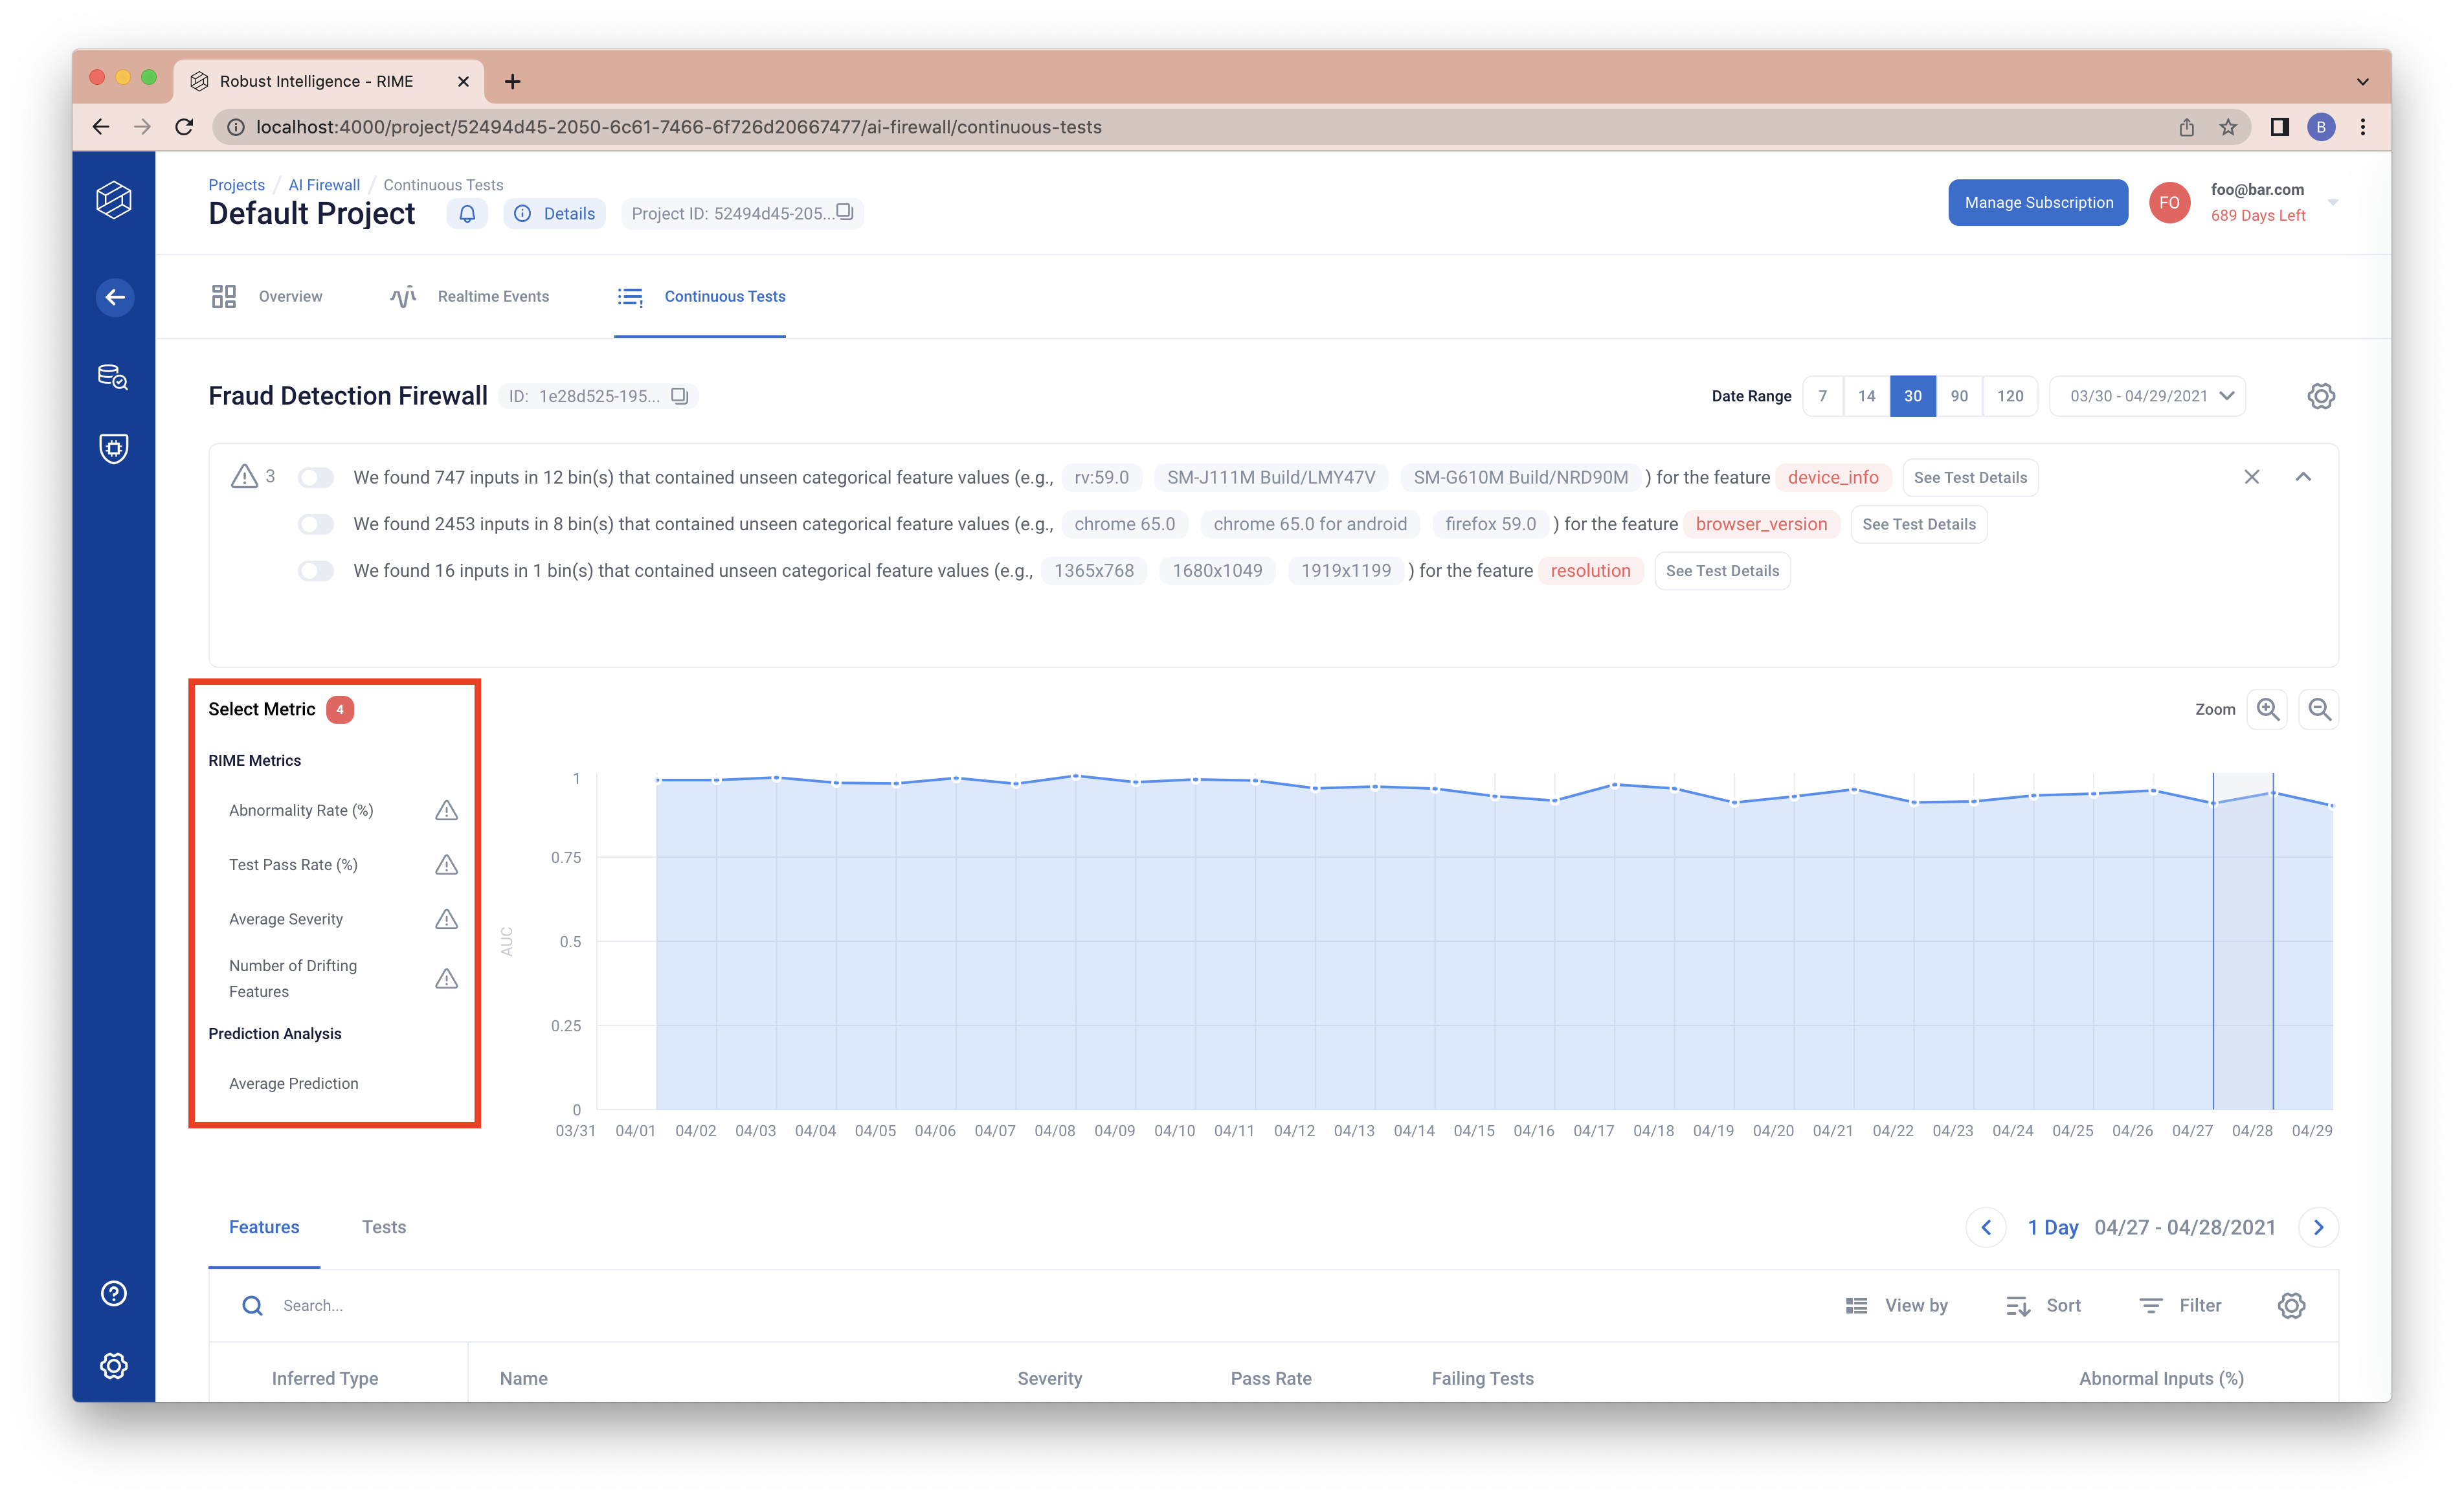Select 14 day date range

1866,396
